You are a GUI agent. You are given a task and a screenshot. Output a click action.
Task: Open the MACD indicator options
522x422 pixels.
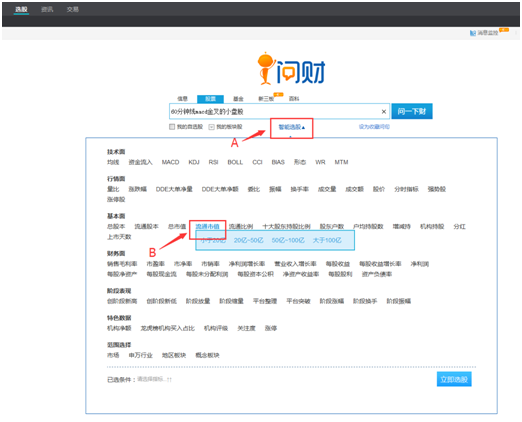click(x=170, y=162)
